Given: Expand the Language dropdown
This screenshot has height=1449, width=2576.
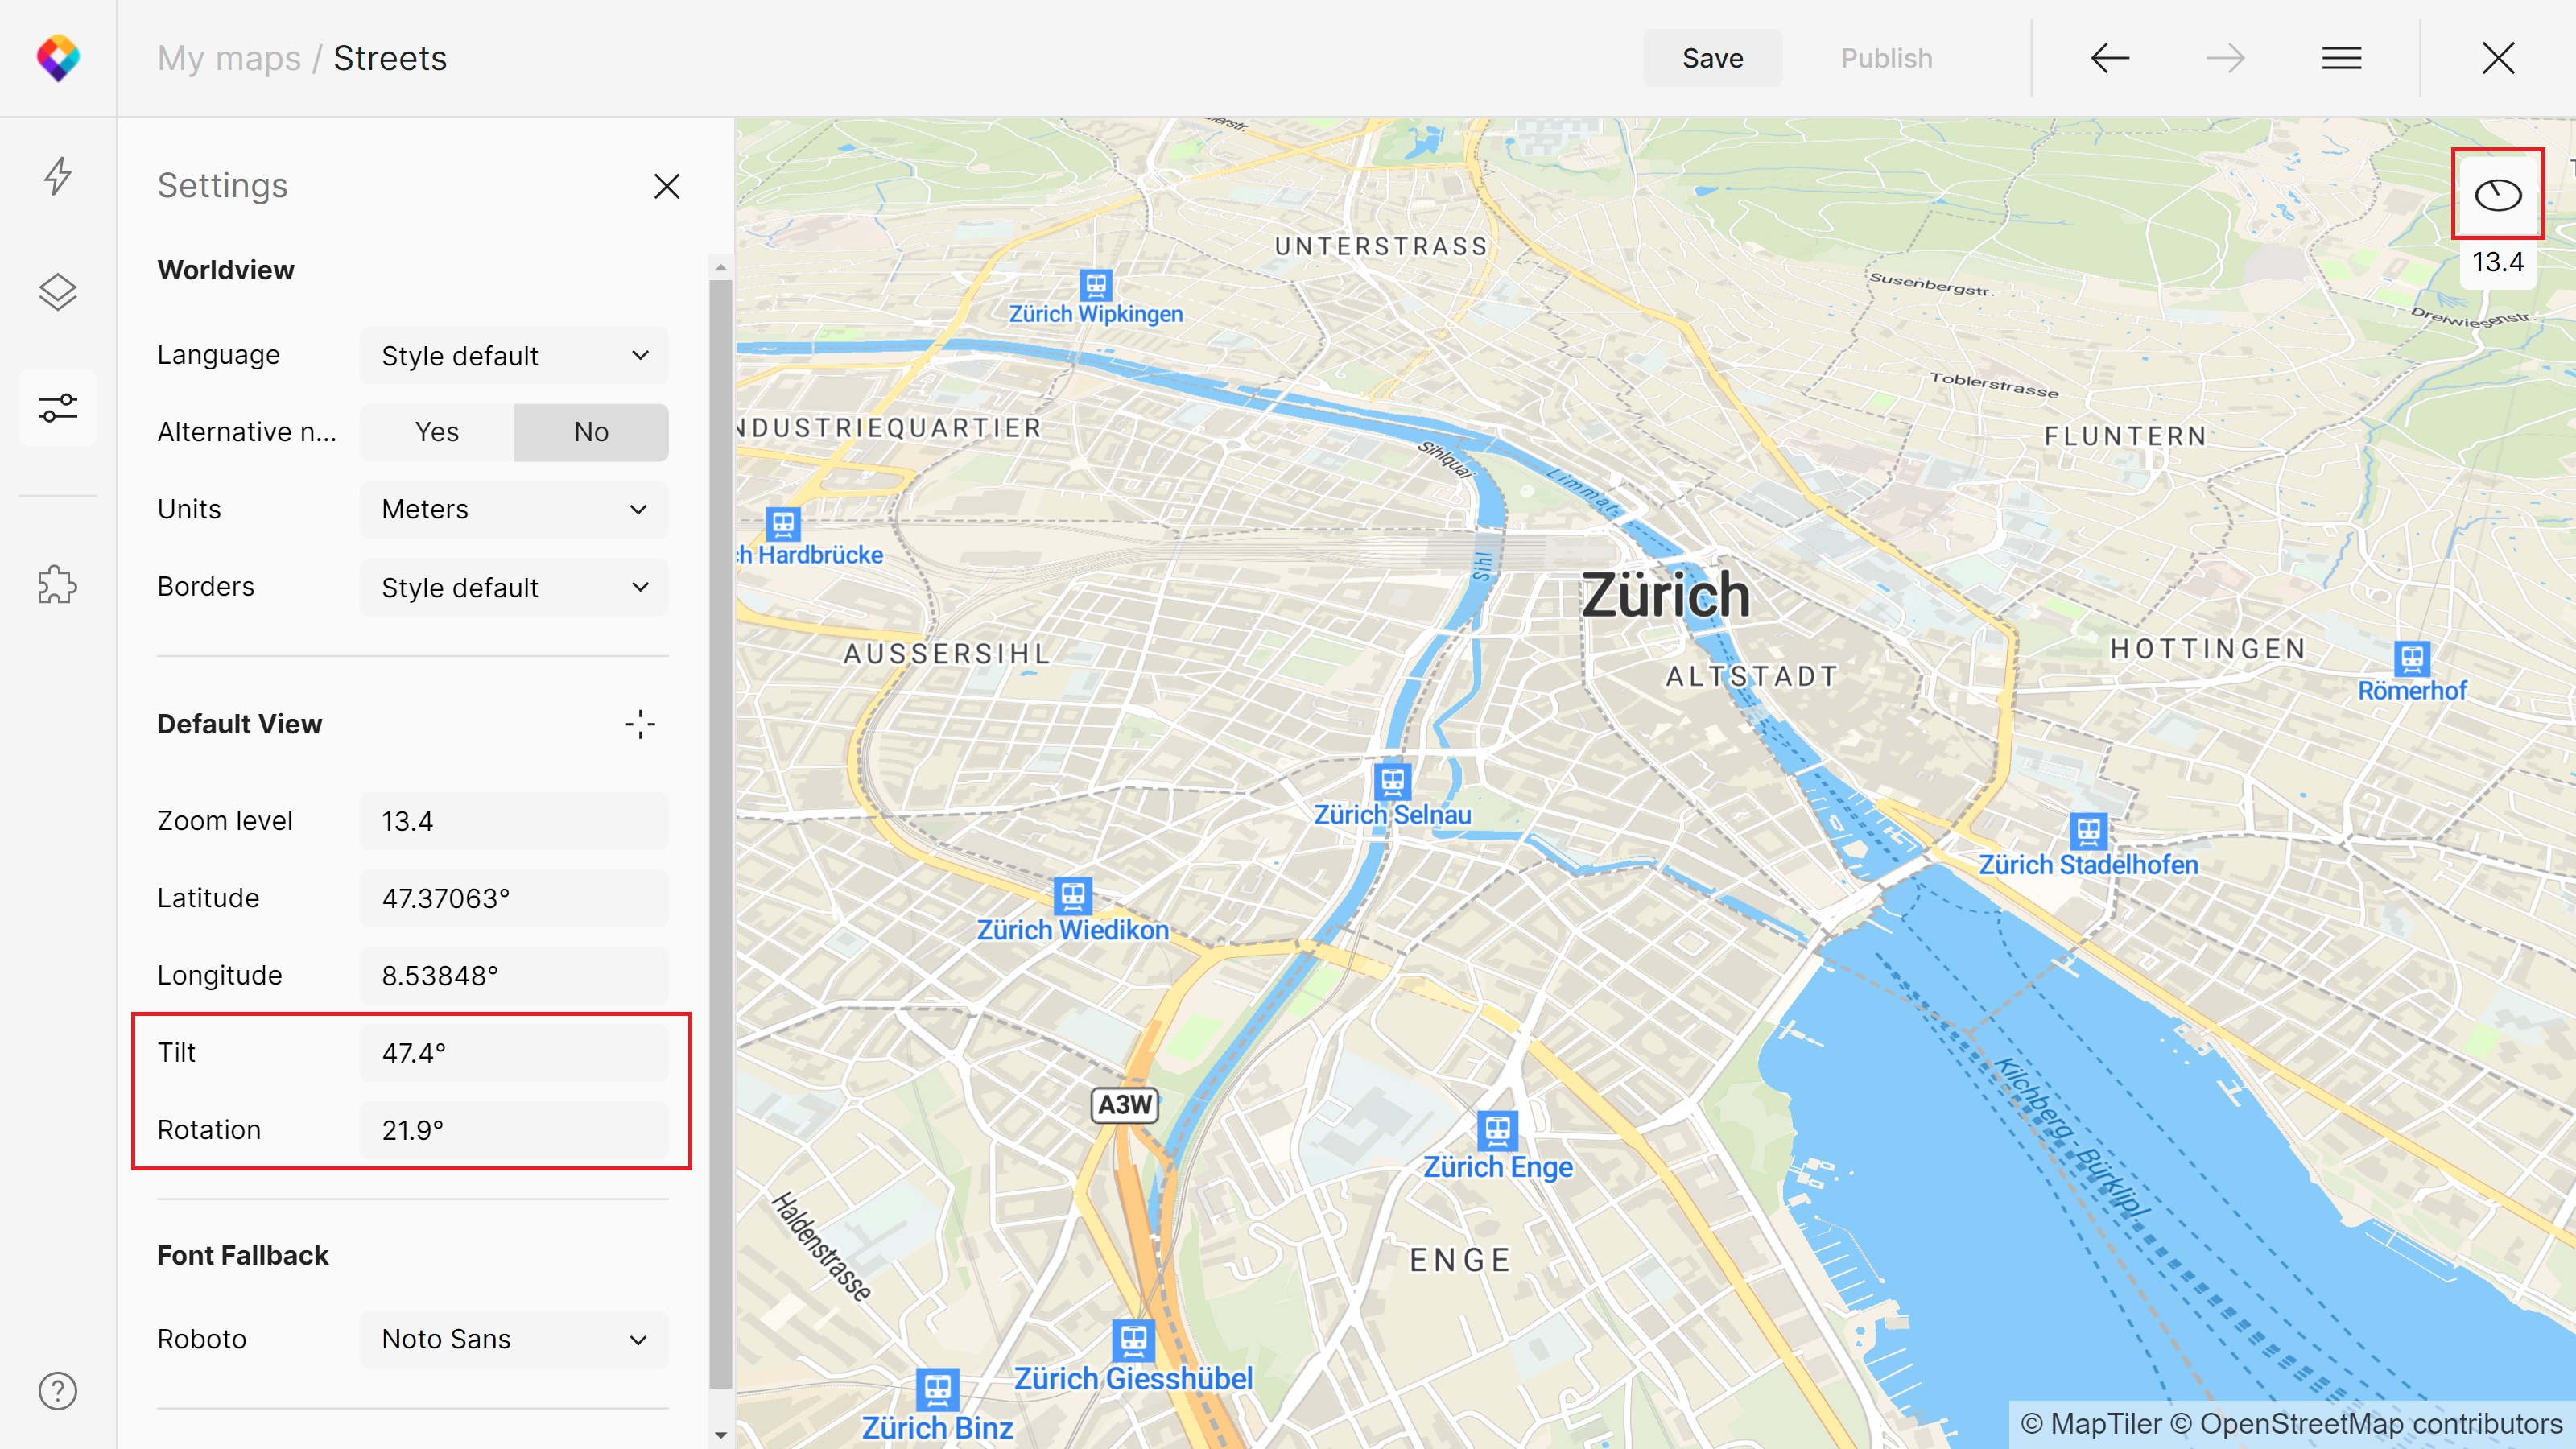Looking at the screenshot, I should [514, 356].
